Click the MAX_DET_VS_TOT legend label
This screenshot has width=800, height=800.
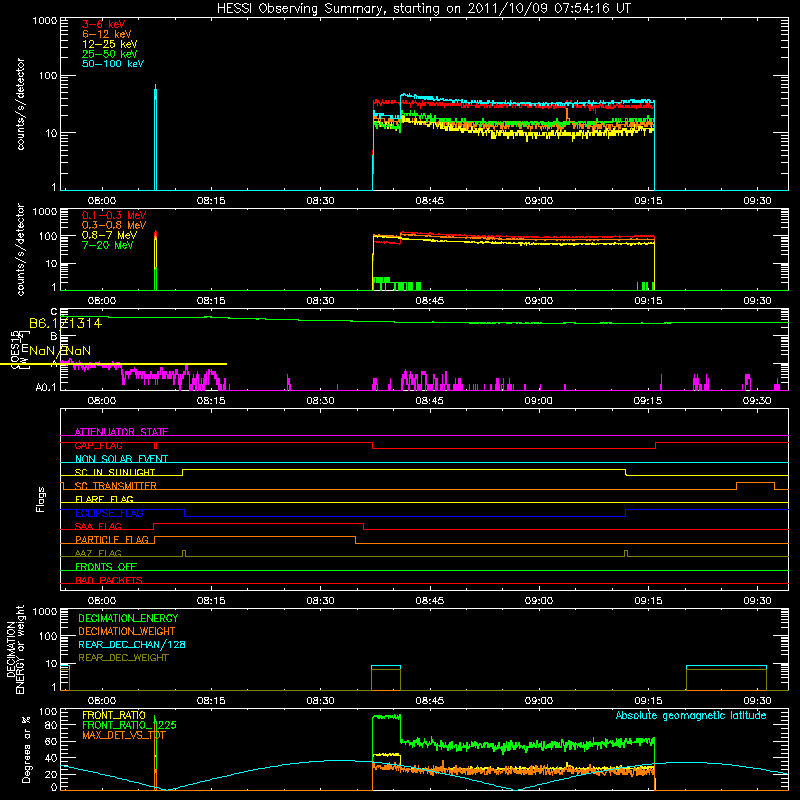(124, 735)
